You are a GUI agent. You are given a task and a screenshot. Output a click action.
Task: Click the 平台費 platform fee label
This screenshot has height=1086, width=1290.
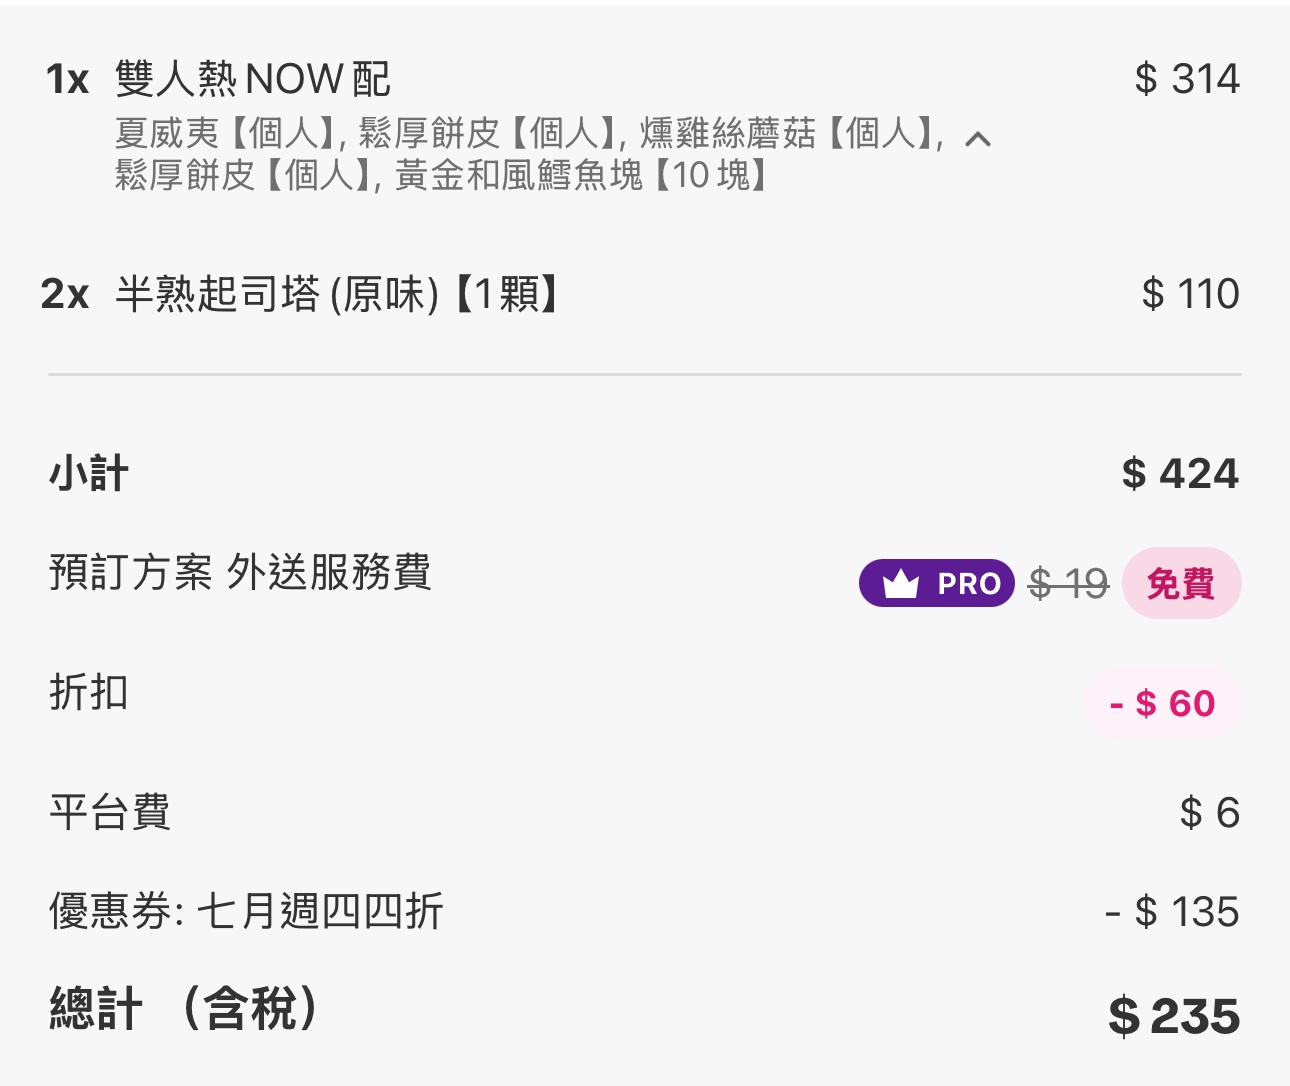coord(110,812)
